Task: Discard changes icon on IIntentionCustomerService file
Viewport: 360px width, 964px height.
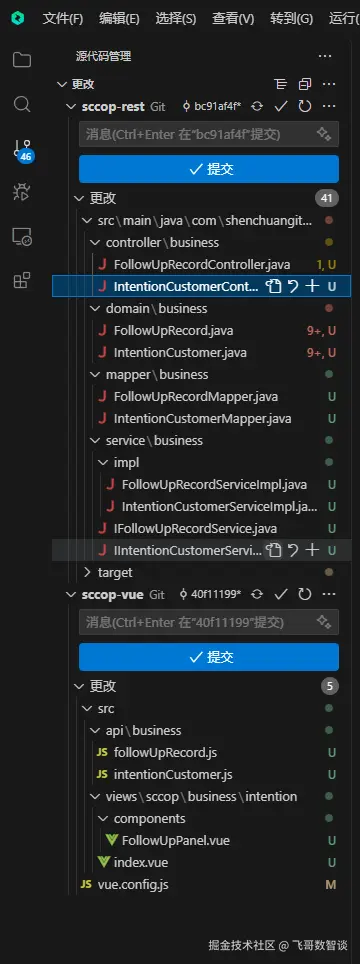Action: point(293,550)
